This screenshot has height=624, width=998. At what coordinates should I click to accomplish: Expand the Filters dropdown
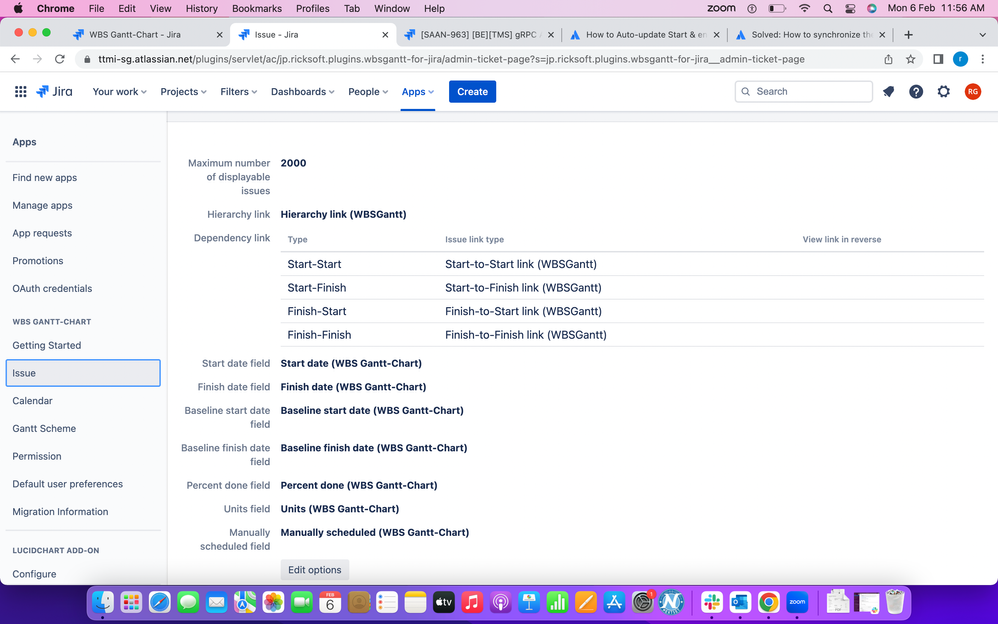[239, 92]
